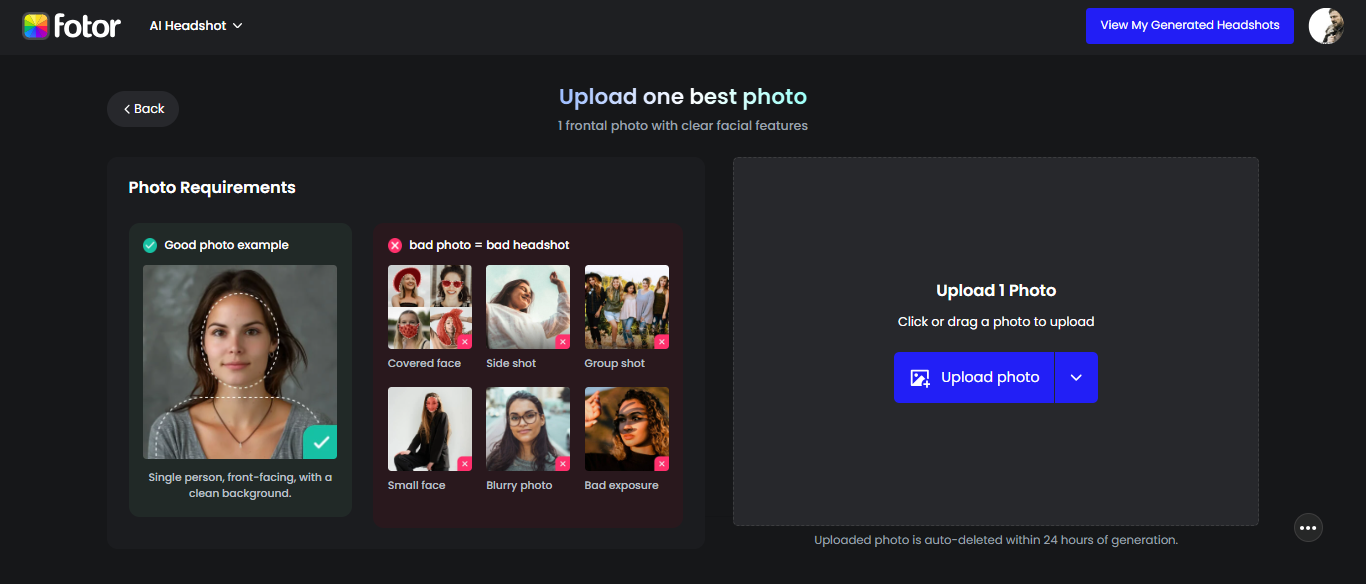Image resolution: width=1366 pixels, height=584 pixels.
Task: Open the AI Headshot dropdown
Action: [x=196, y=26]
